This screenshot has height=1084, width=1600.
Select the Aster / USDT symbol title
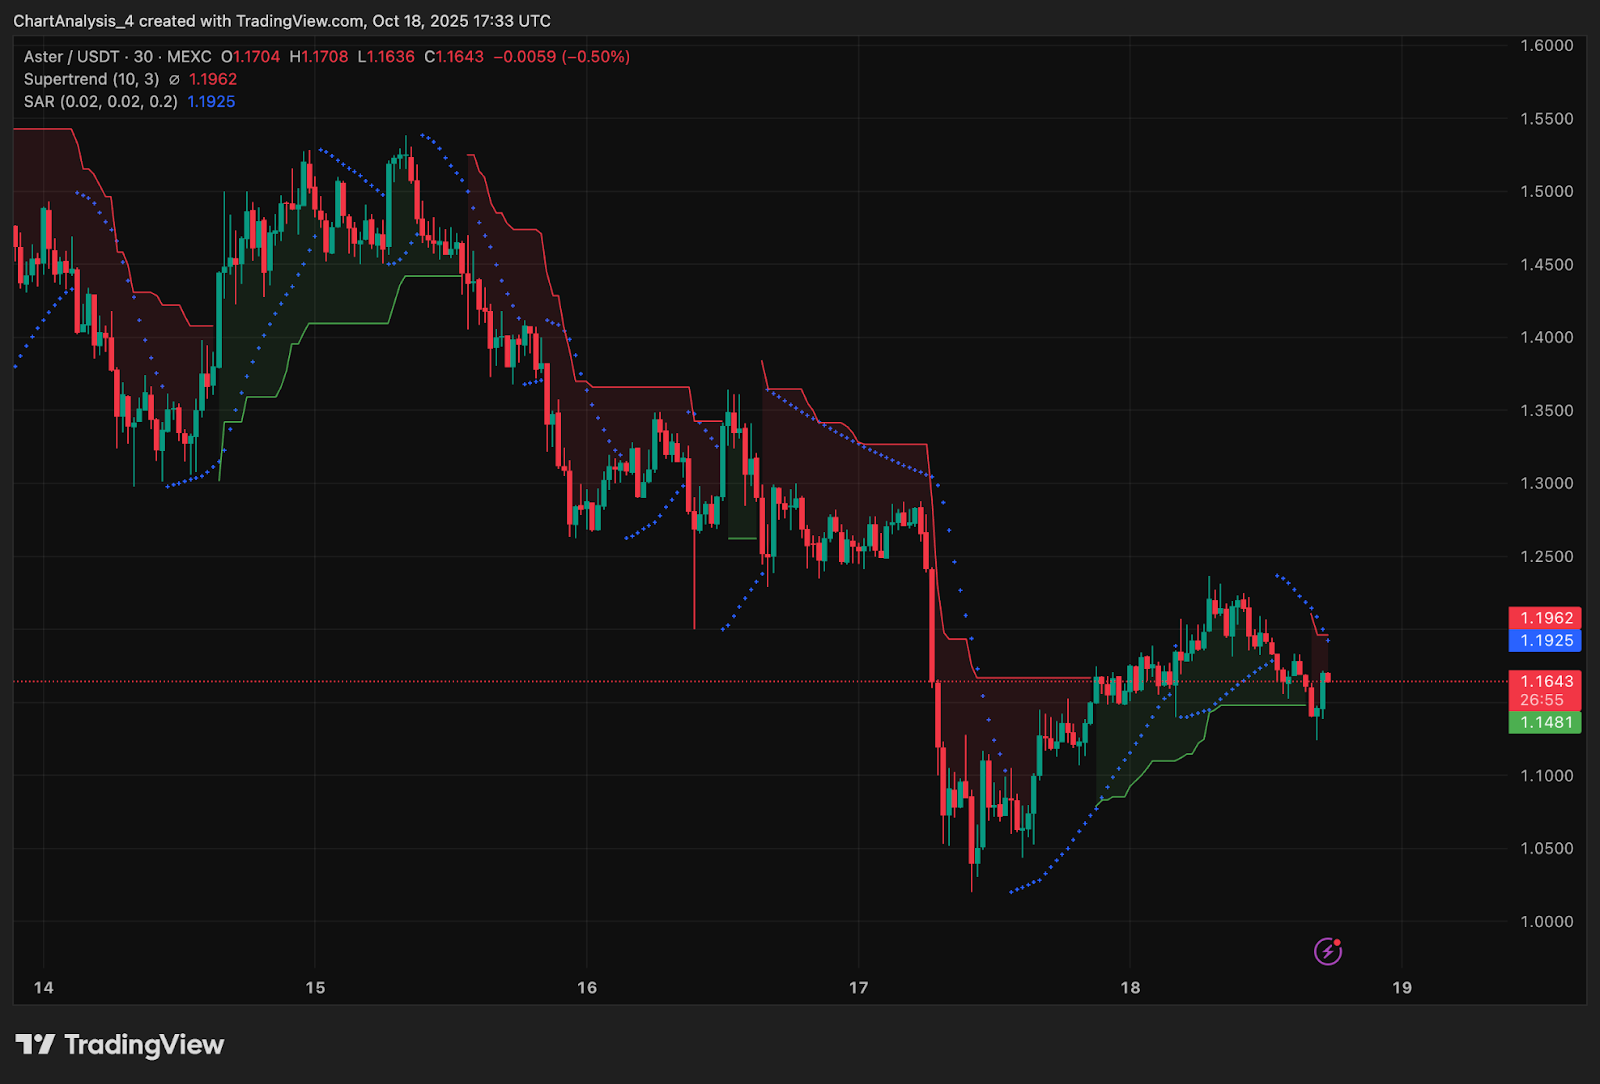click(71, 57)
